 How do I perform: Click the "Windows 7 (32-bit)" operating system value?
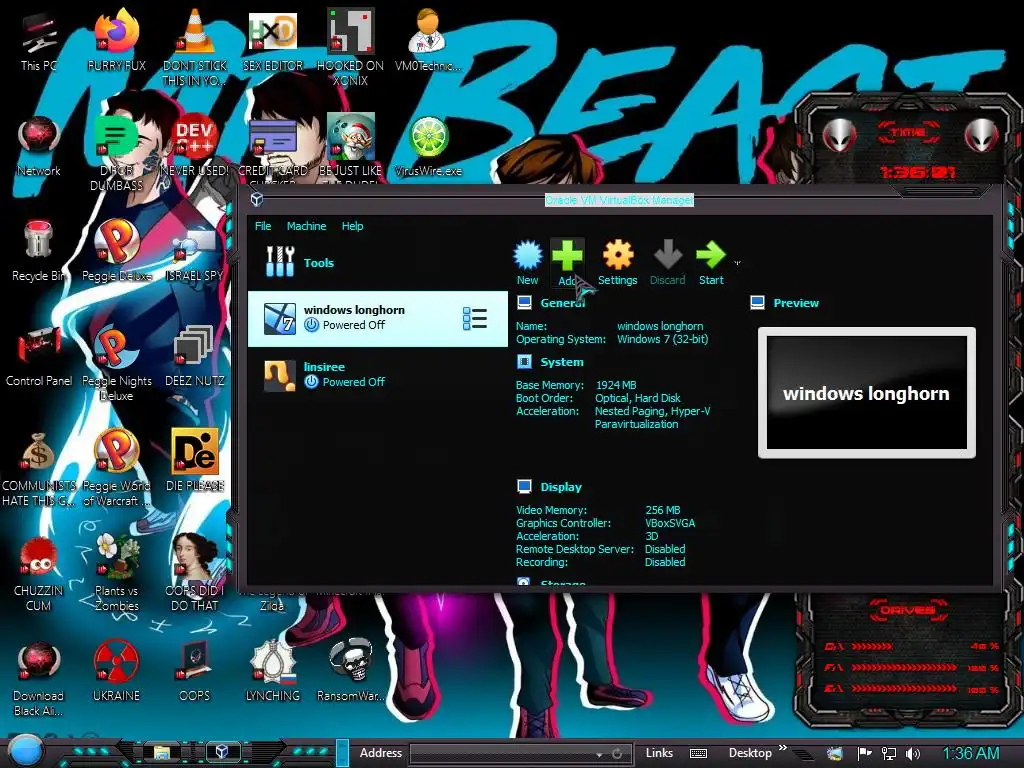pyautogui.click(x=662, y=339)
